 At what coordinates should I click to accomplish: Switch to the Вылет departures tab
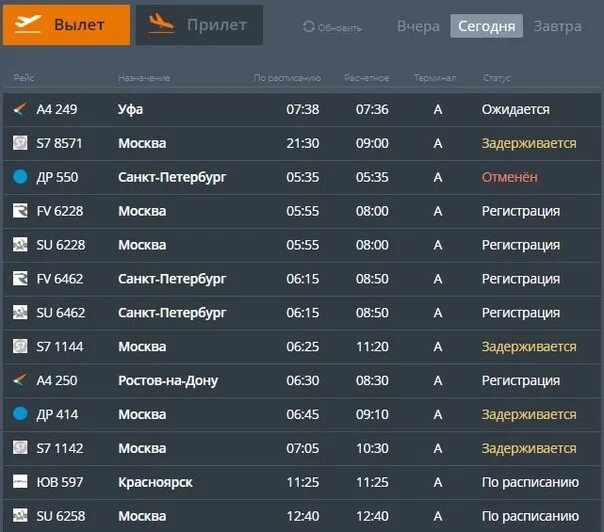click(x=66, y=25)
